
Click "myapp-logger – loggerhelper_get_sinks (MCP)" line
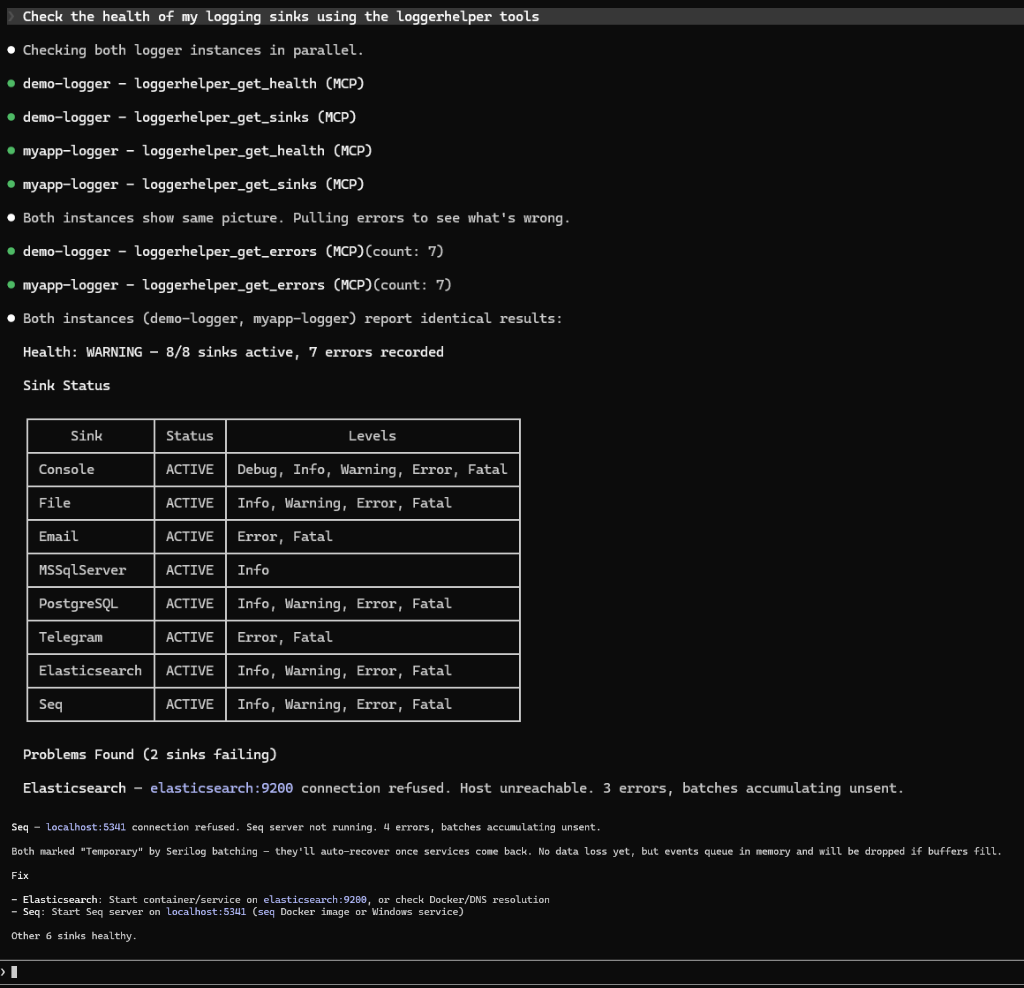pyautogui.click(x=193, y=185)
